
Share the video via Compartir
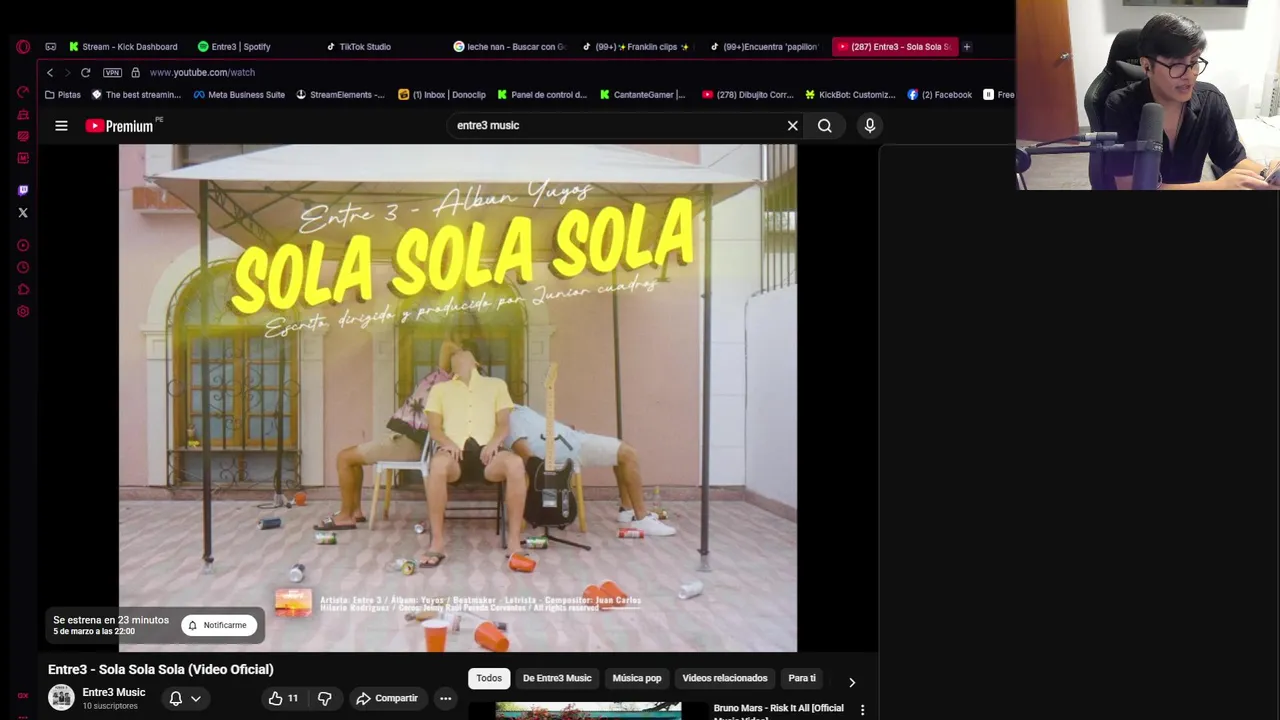tap(387, 698)
